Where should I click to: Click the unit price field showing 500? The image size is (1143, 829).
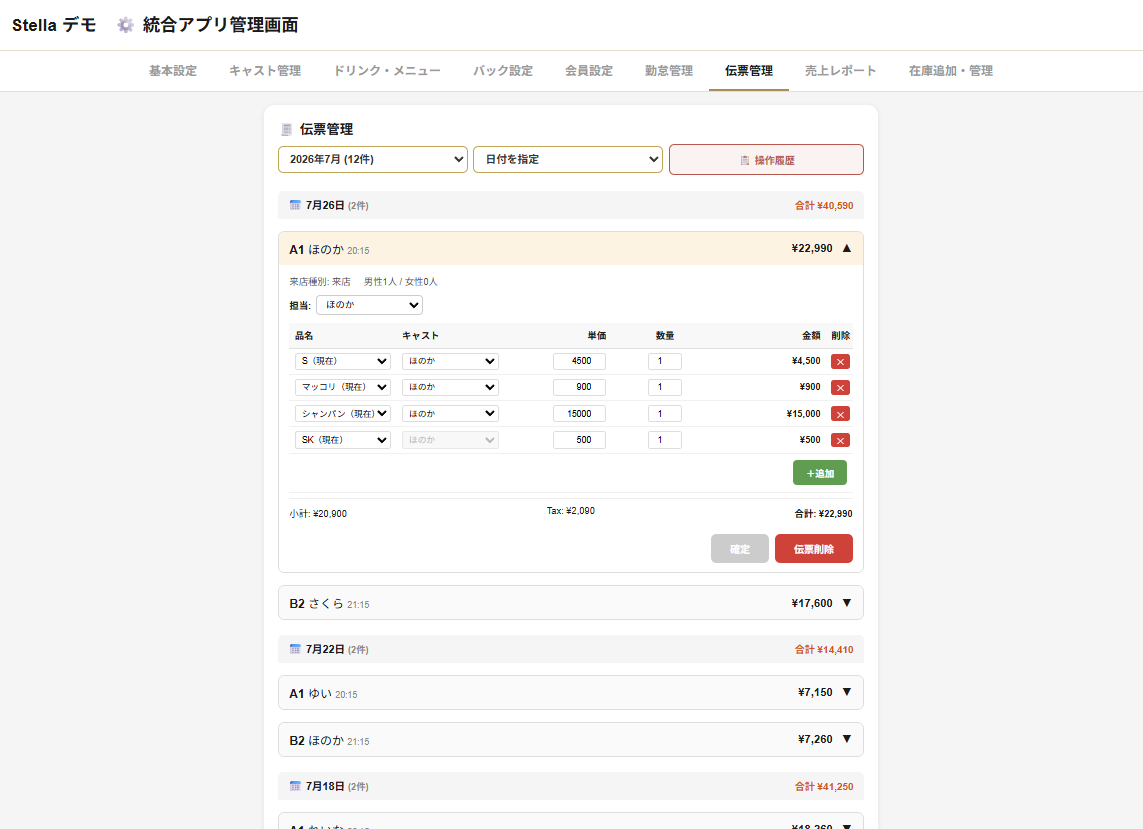pyautogui.click(x=579, y=440)
